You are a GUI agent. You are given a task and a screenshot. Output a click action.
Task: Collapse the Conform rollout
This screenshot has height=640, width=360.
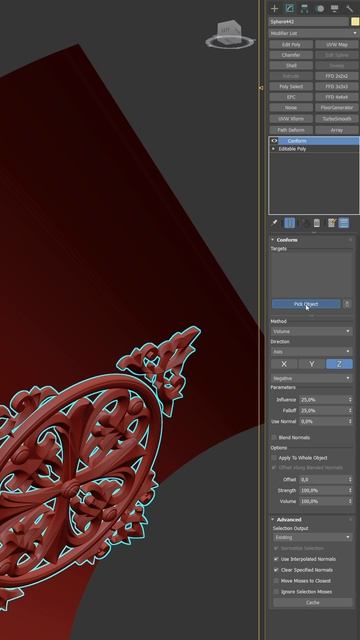coord(273,240)
